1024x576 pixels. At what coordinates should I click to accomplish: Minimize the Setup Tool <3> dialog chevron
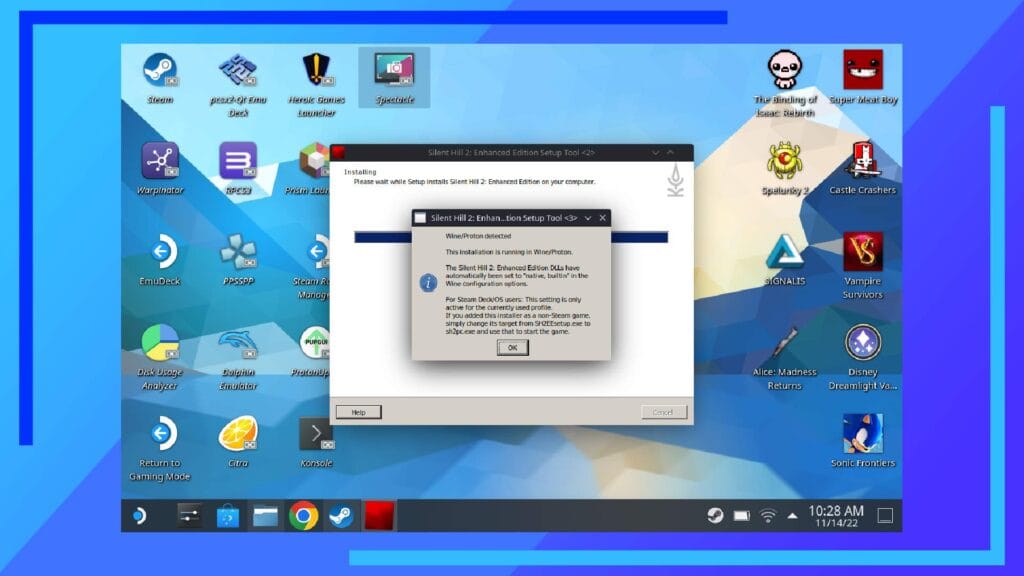[x=588, y=217]
